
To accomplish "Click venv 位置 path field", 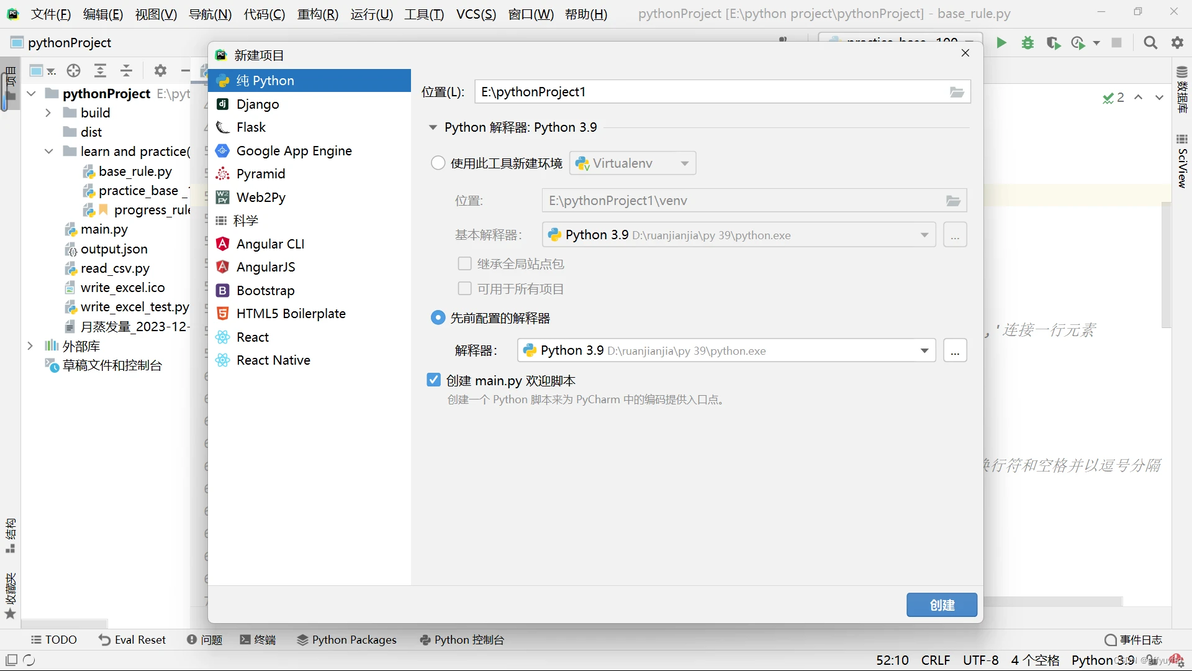I will pos(754,201).
